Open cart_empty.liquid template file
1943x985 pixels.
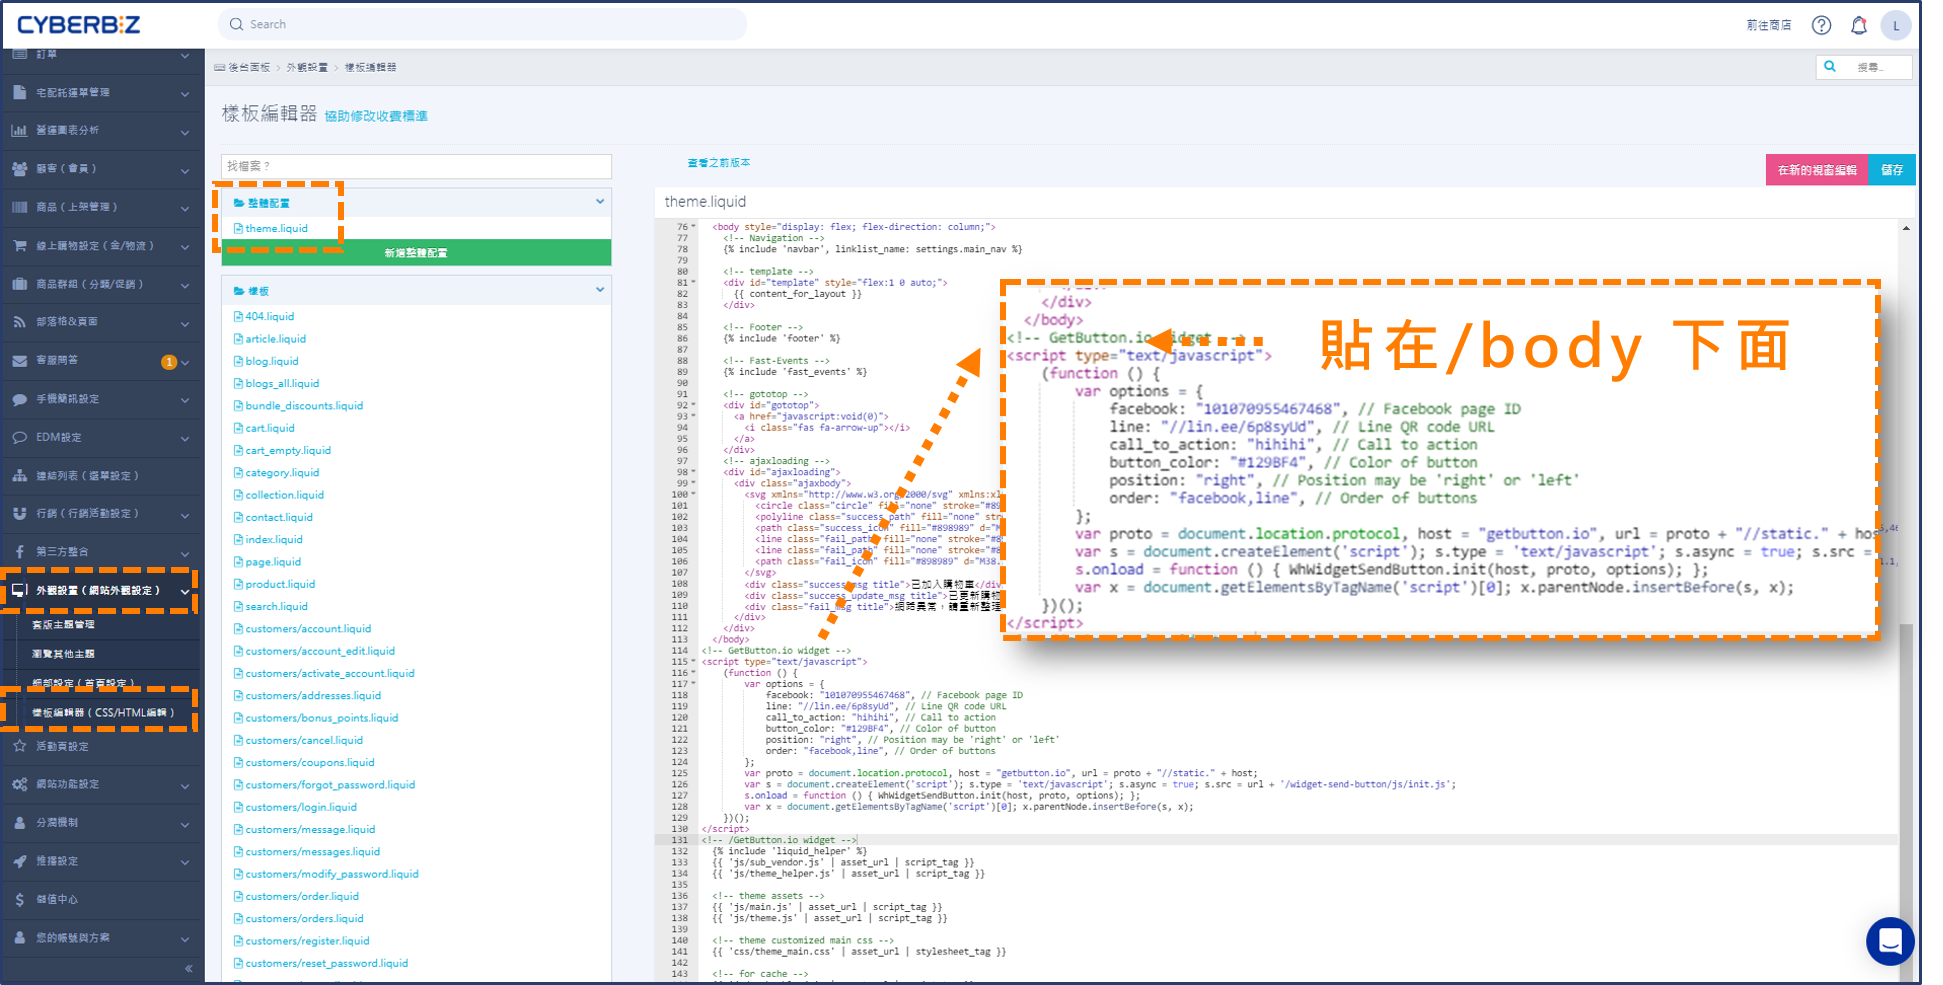pos(288,450)
